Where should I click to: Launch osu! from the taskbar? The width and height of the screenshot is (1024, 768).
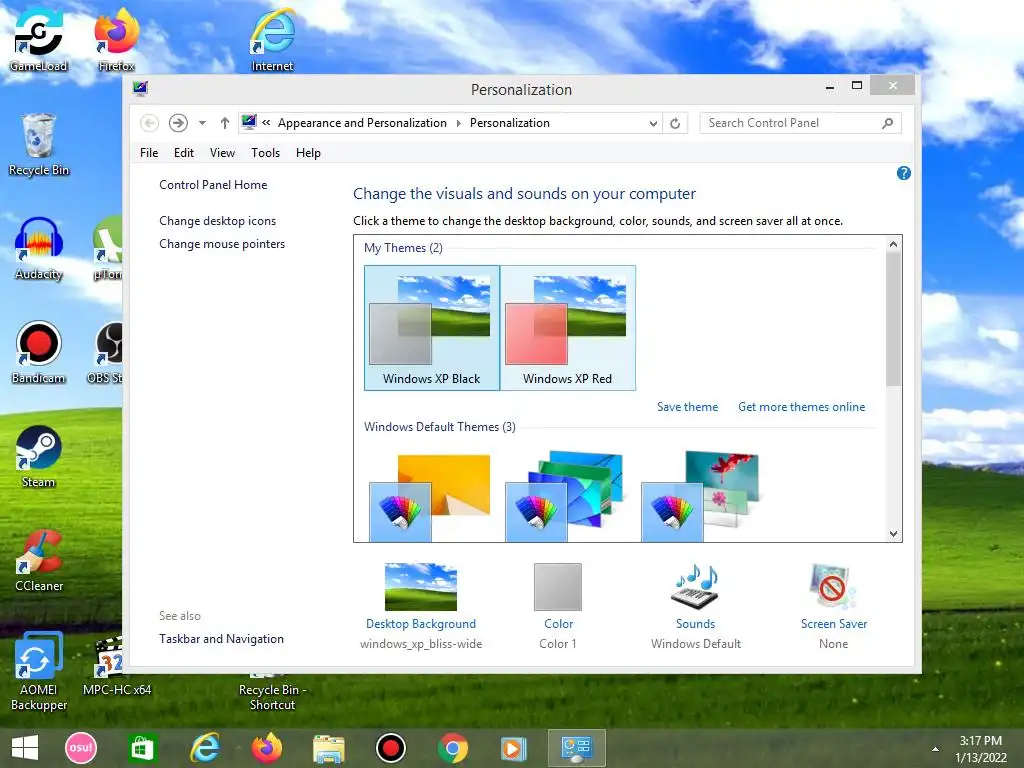(81, 748)
